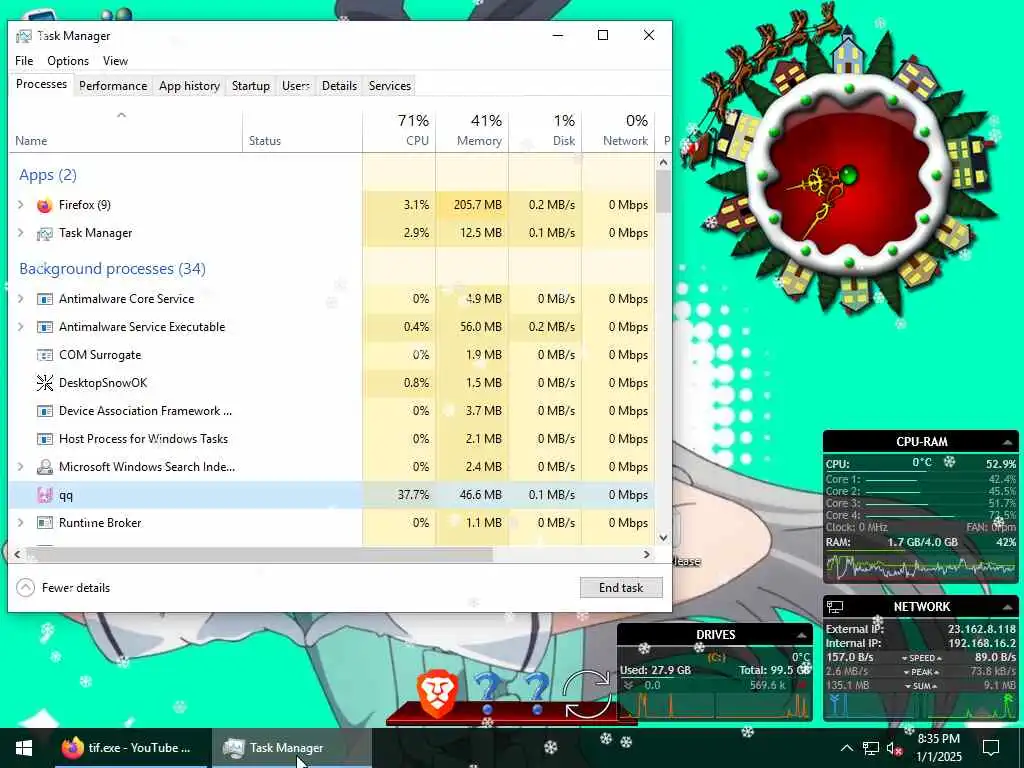Sort processes by Disk column
This screenshot has height=768, width=1024.
pyautogui.click(x=545, y=131)
